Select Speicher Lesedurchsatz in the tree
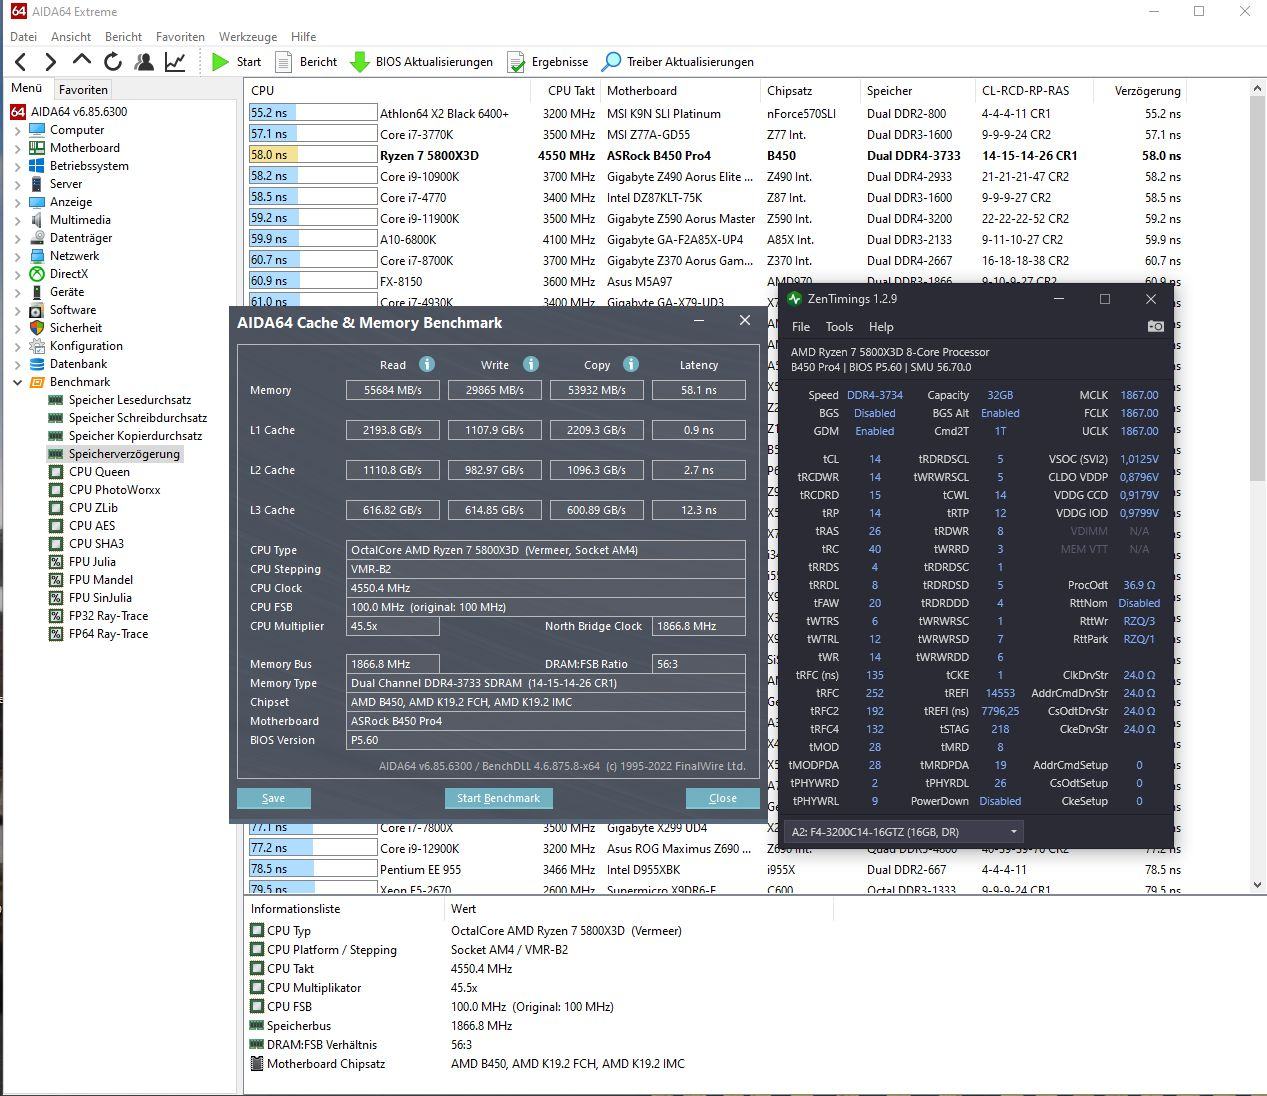Viewport: 1267px width, 1096px height. coord(120,400)
